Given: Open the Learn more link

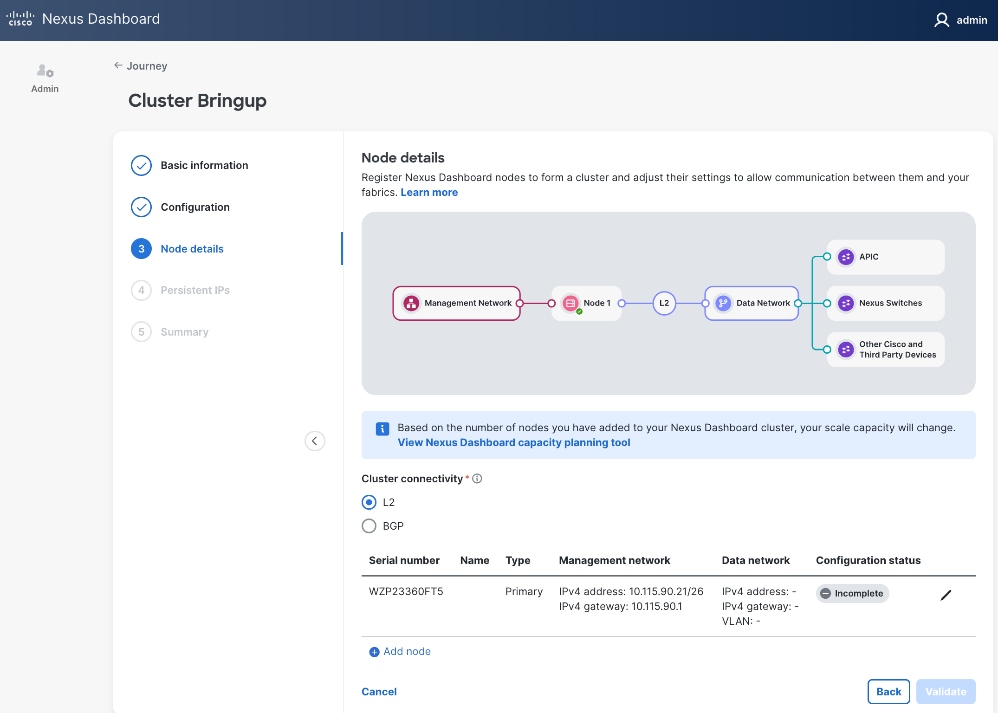Looking at the screenshot, I should tap(429, 192).
